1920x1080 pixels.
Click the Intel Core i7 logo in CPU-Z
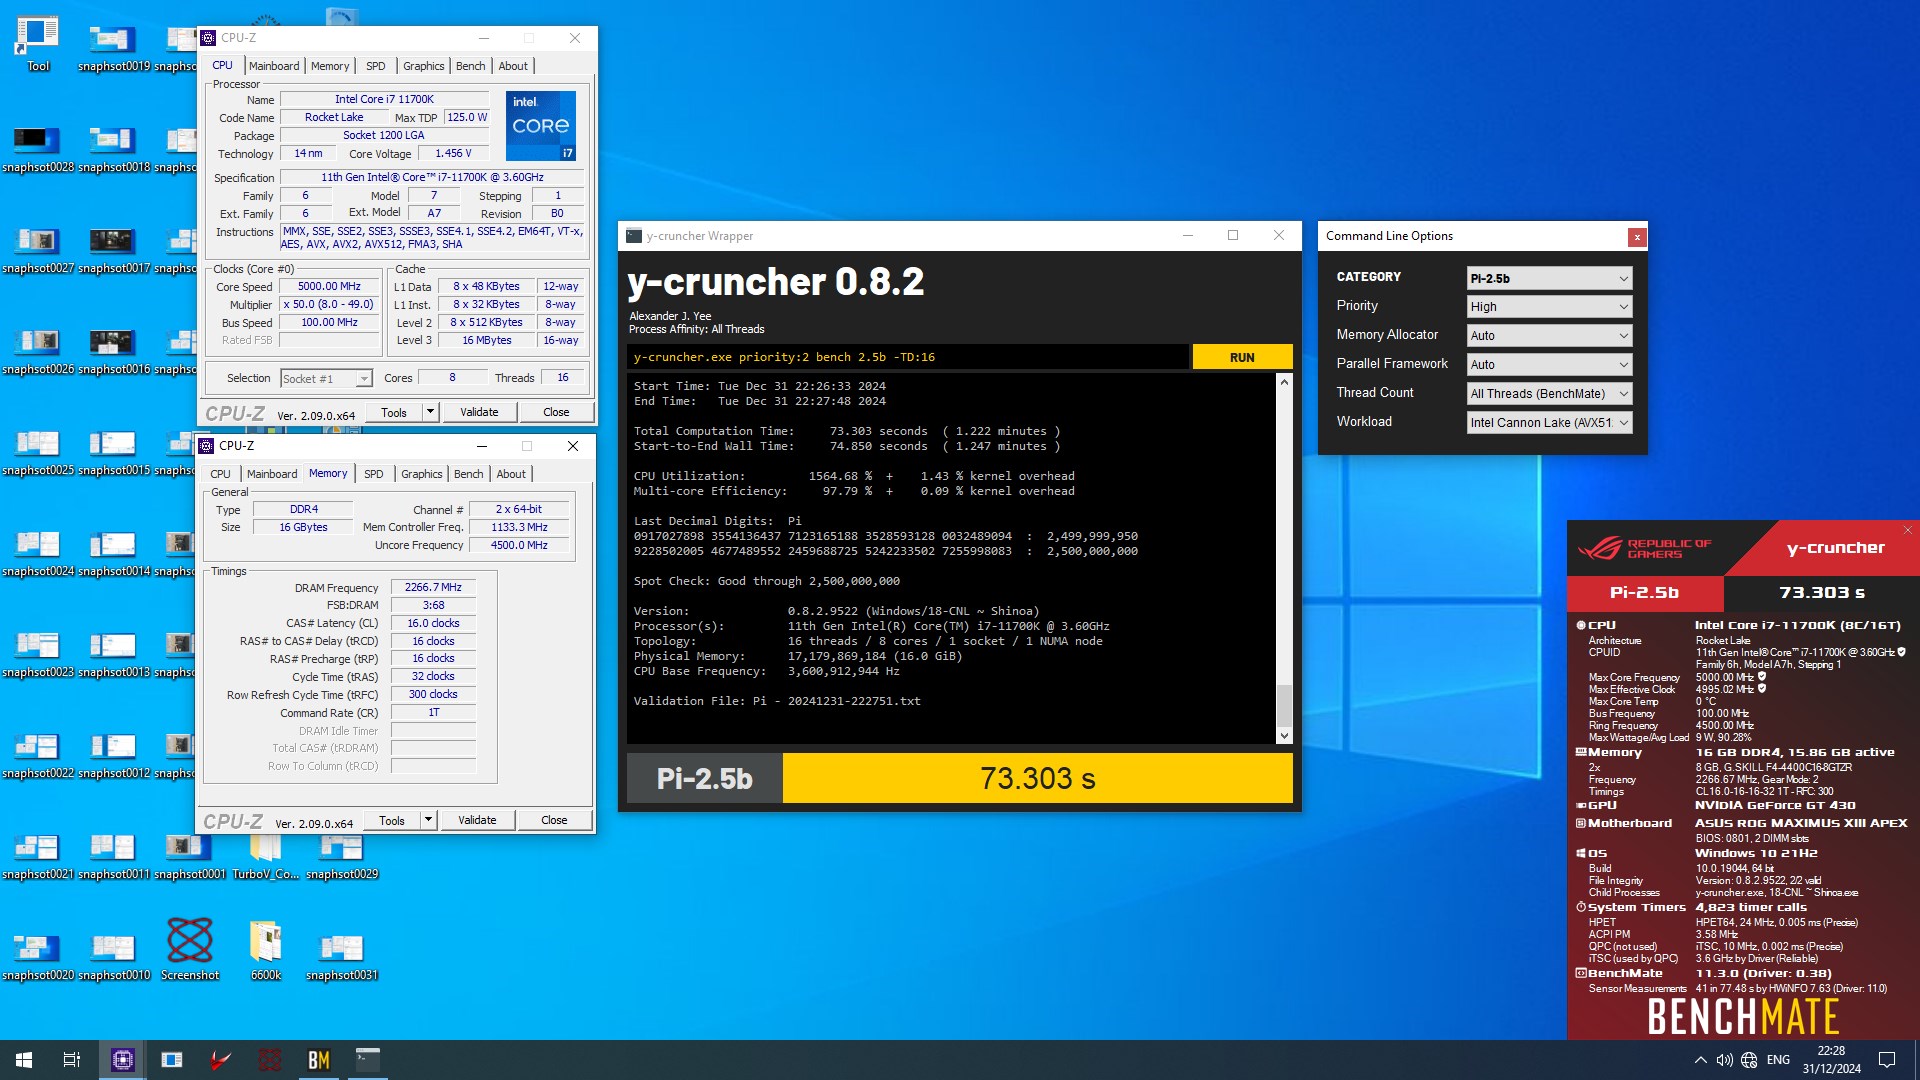tap(540, 125)
